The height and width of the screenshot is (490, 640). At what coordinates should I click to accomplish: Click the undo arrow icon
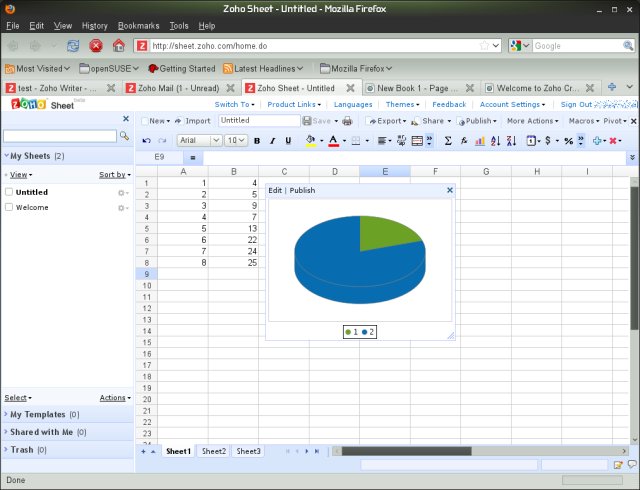click(x=147, y=141)
